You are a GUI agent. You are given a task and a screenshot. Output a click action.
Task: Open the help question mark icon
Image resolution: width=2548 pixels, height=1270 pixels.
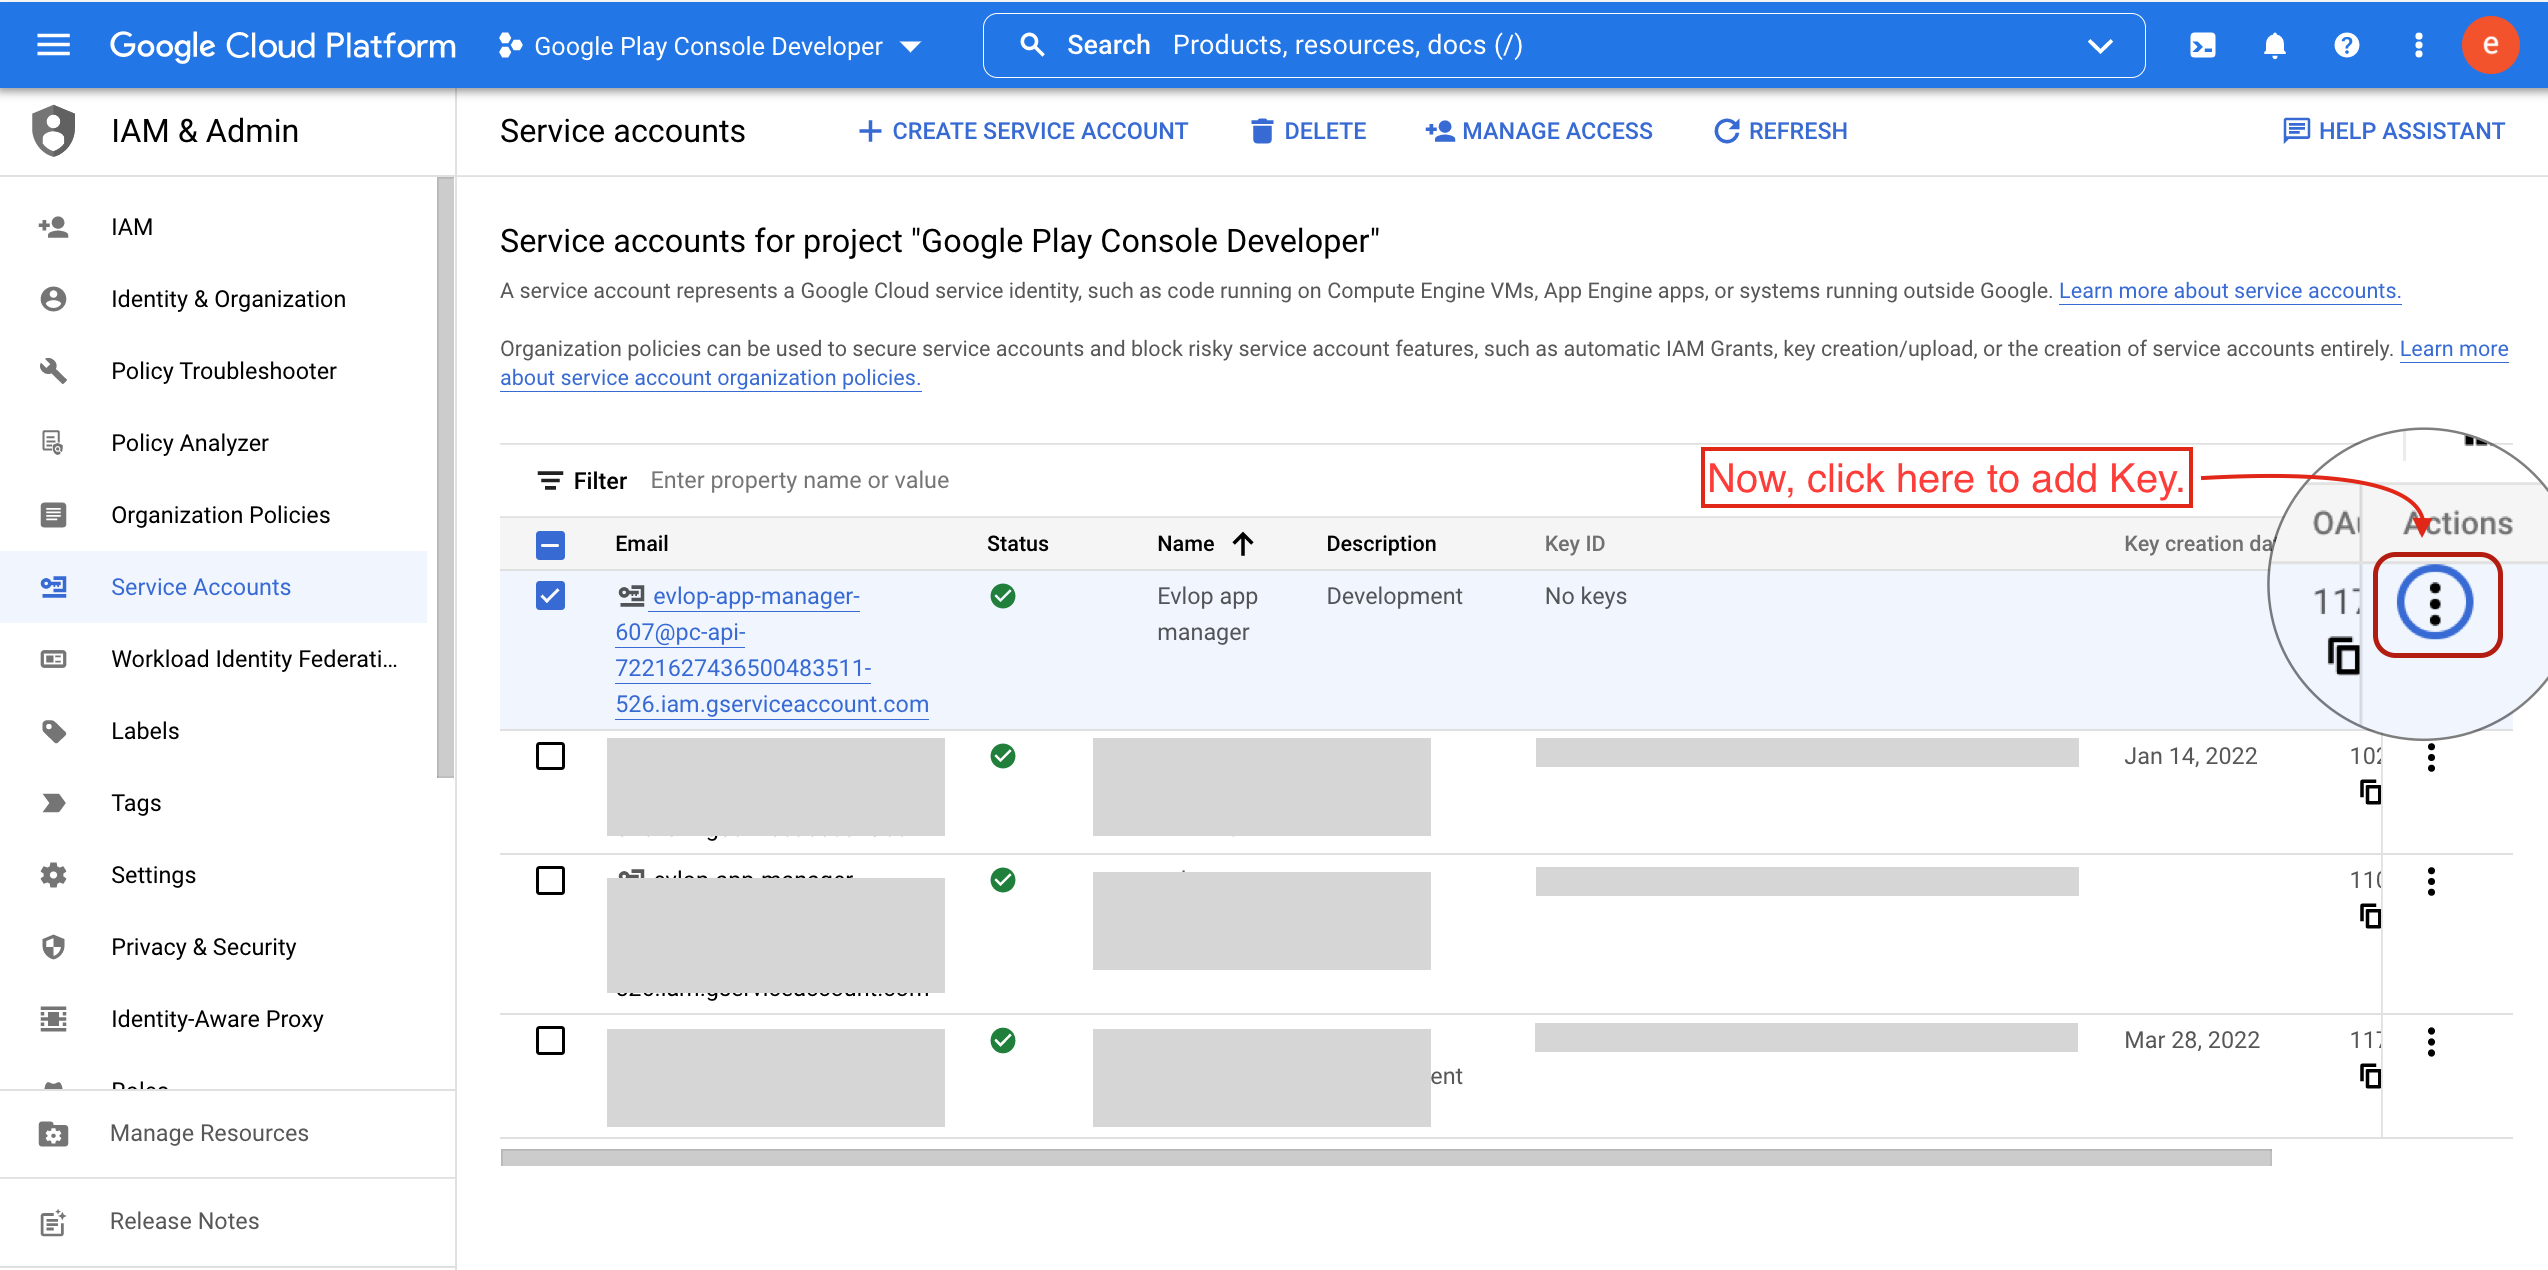tap(2346, 45)
